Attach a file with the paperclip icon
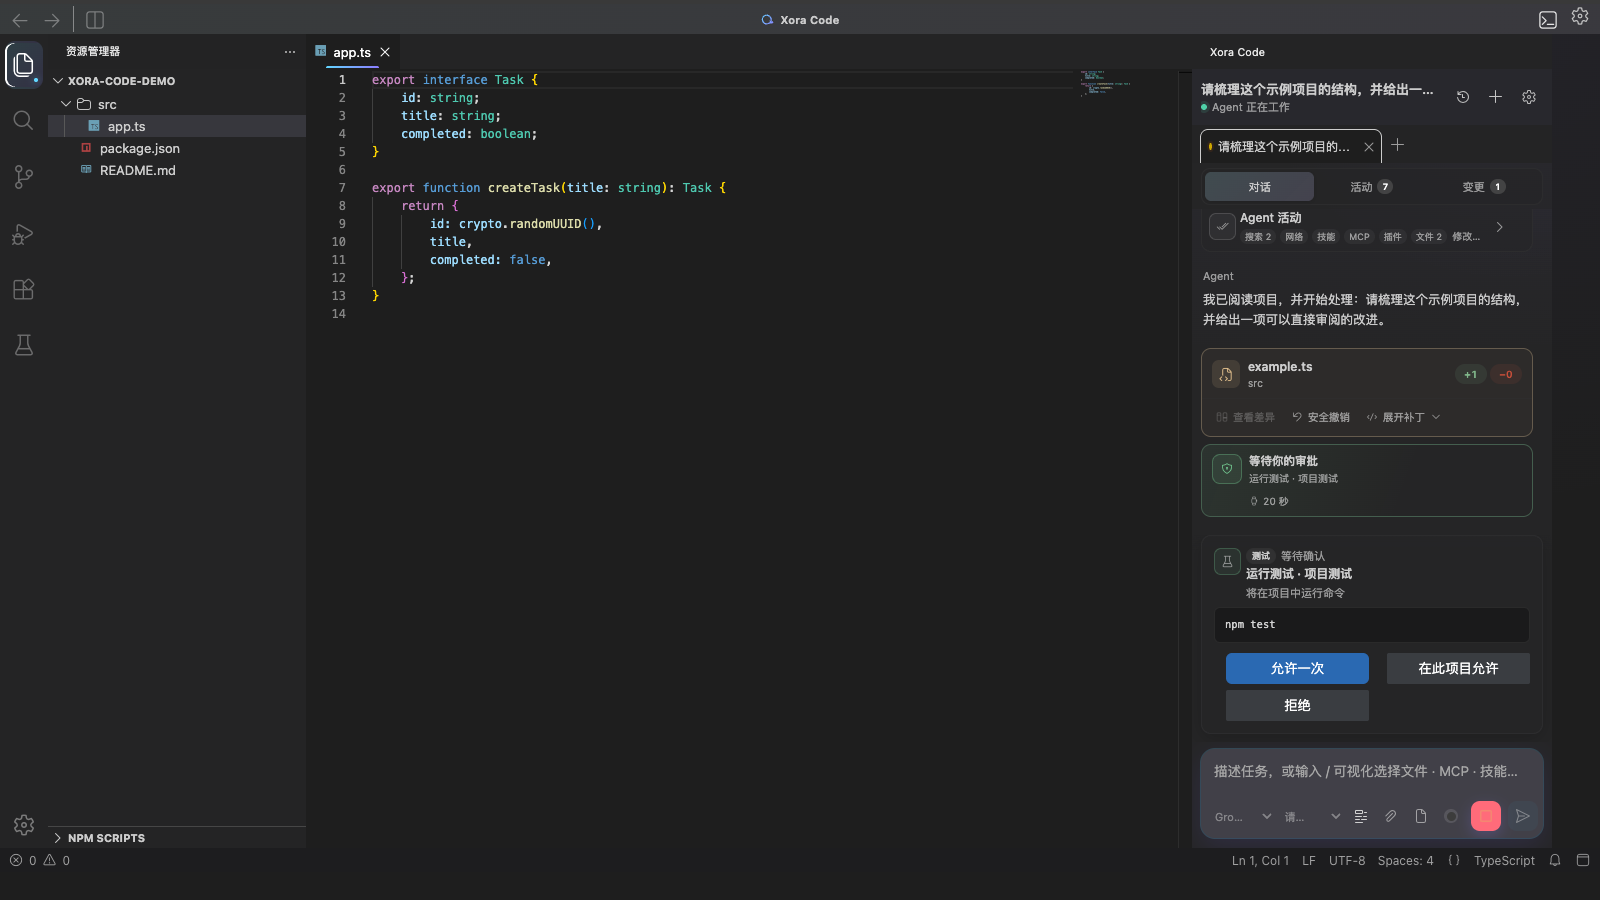1600x900 pixels. pyautogui.click(x=1391, y=817)
